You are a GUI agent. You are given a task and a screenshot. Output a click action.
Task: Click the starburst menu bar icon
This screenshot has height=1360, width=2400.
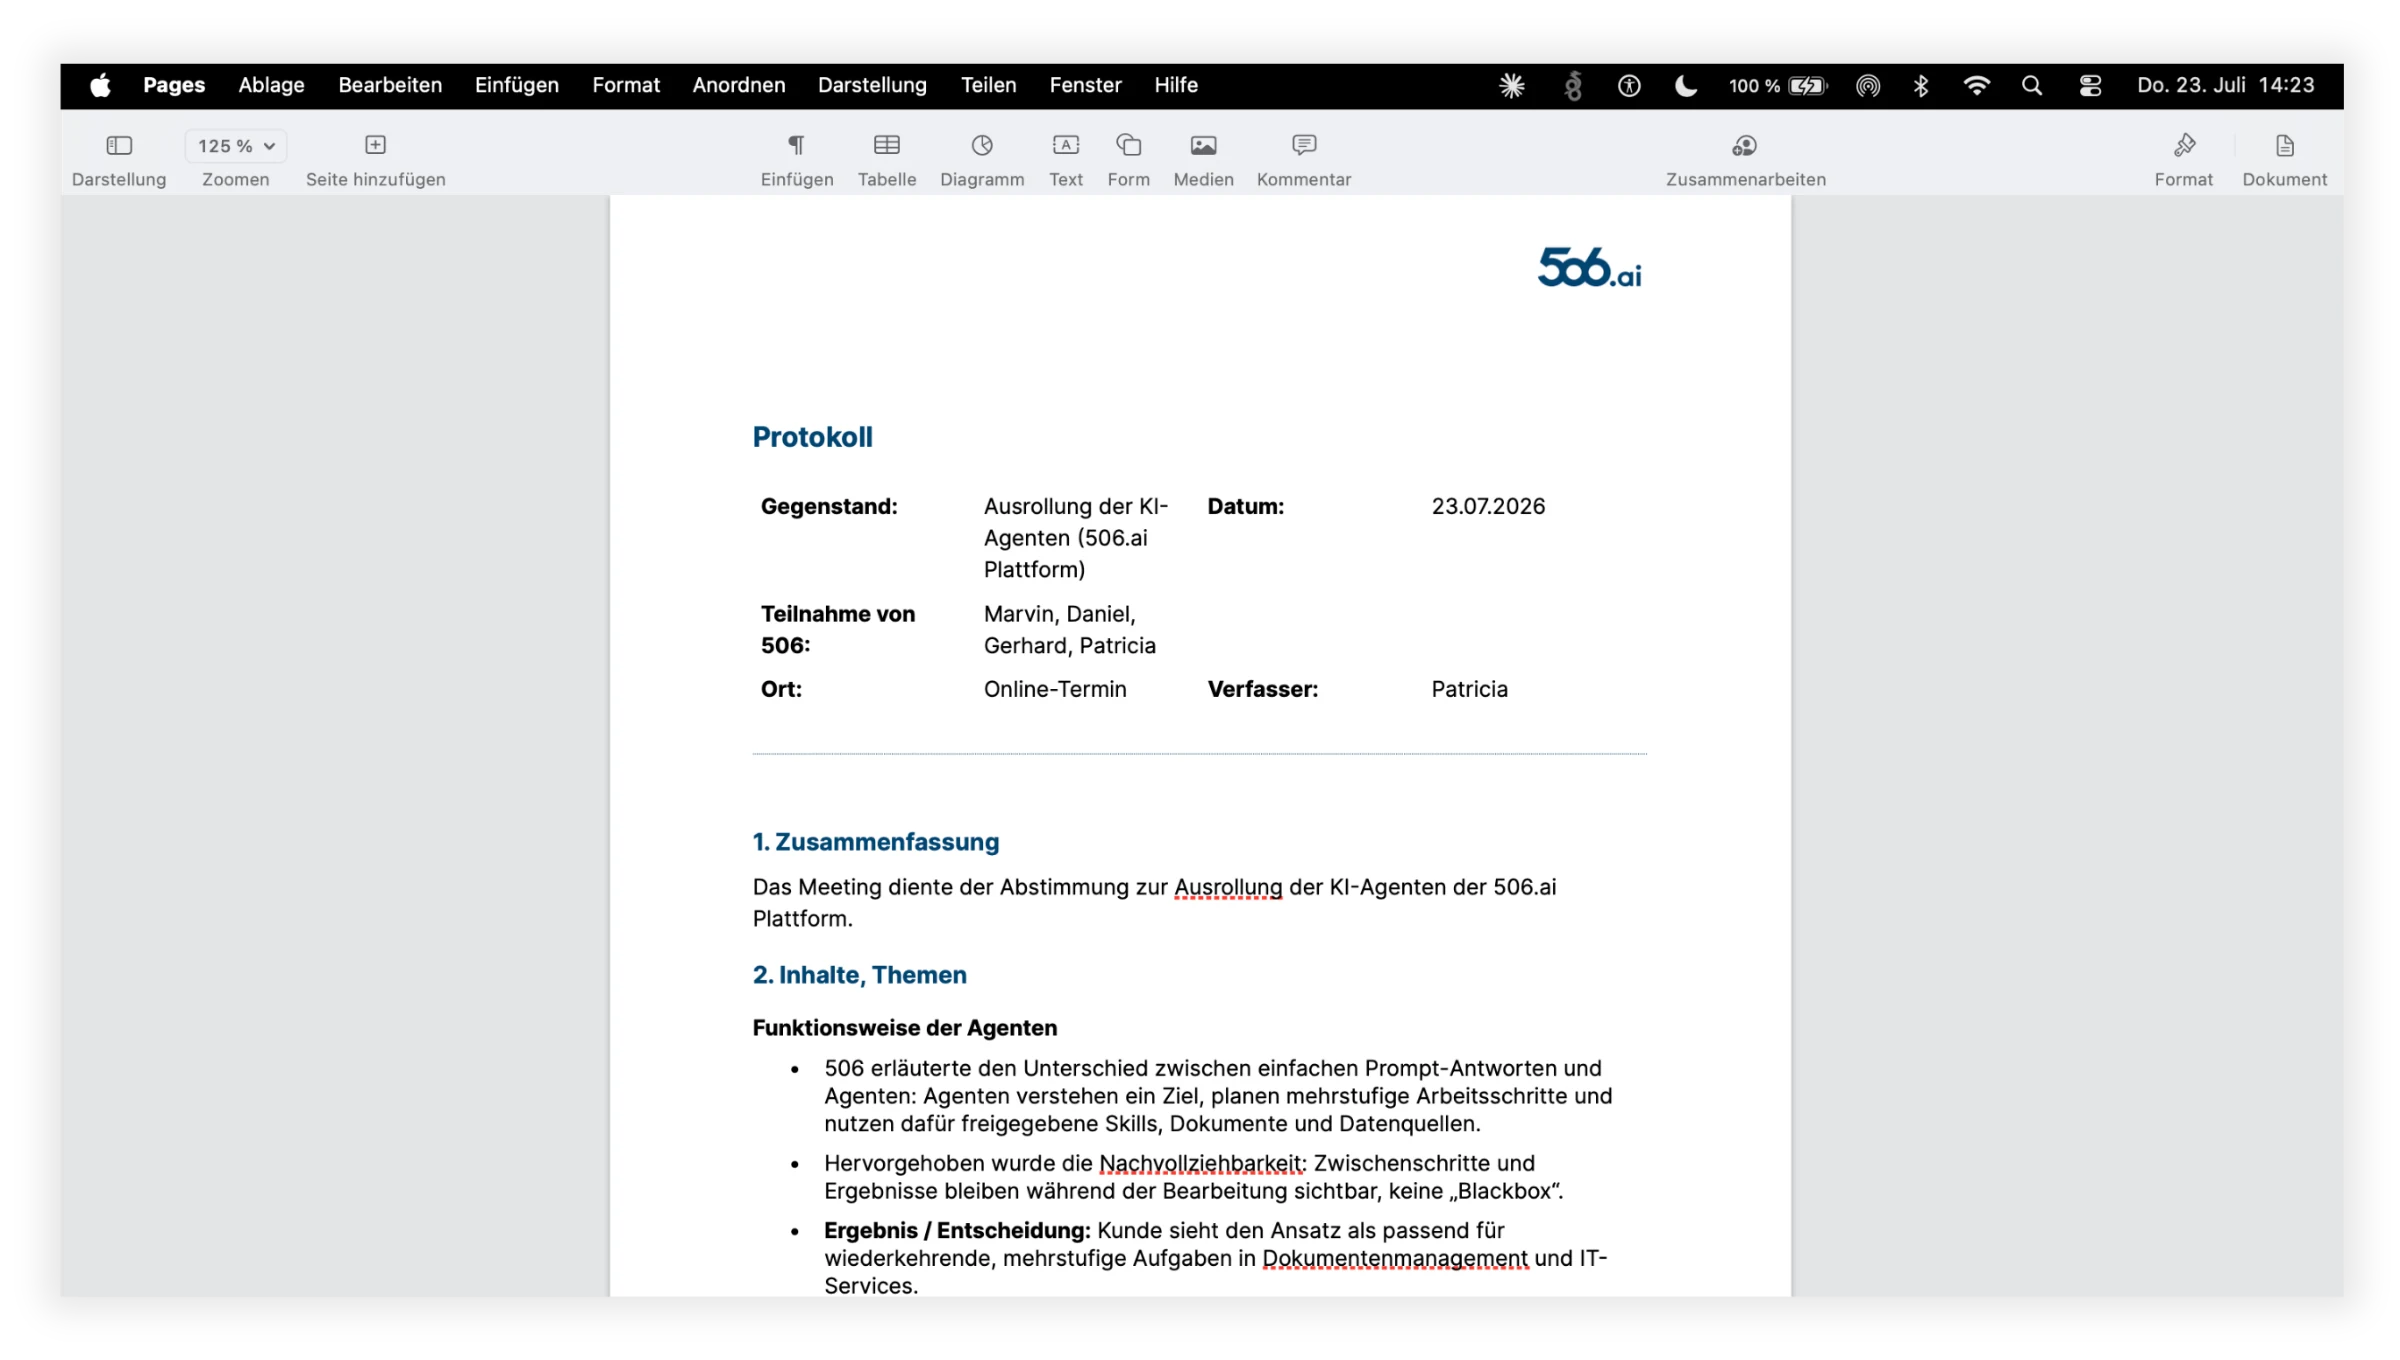(x=1512, y=86)
